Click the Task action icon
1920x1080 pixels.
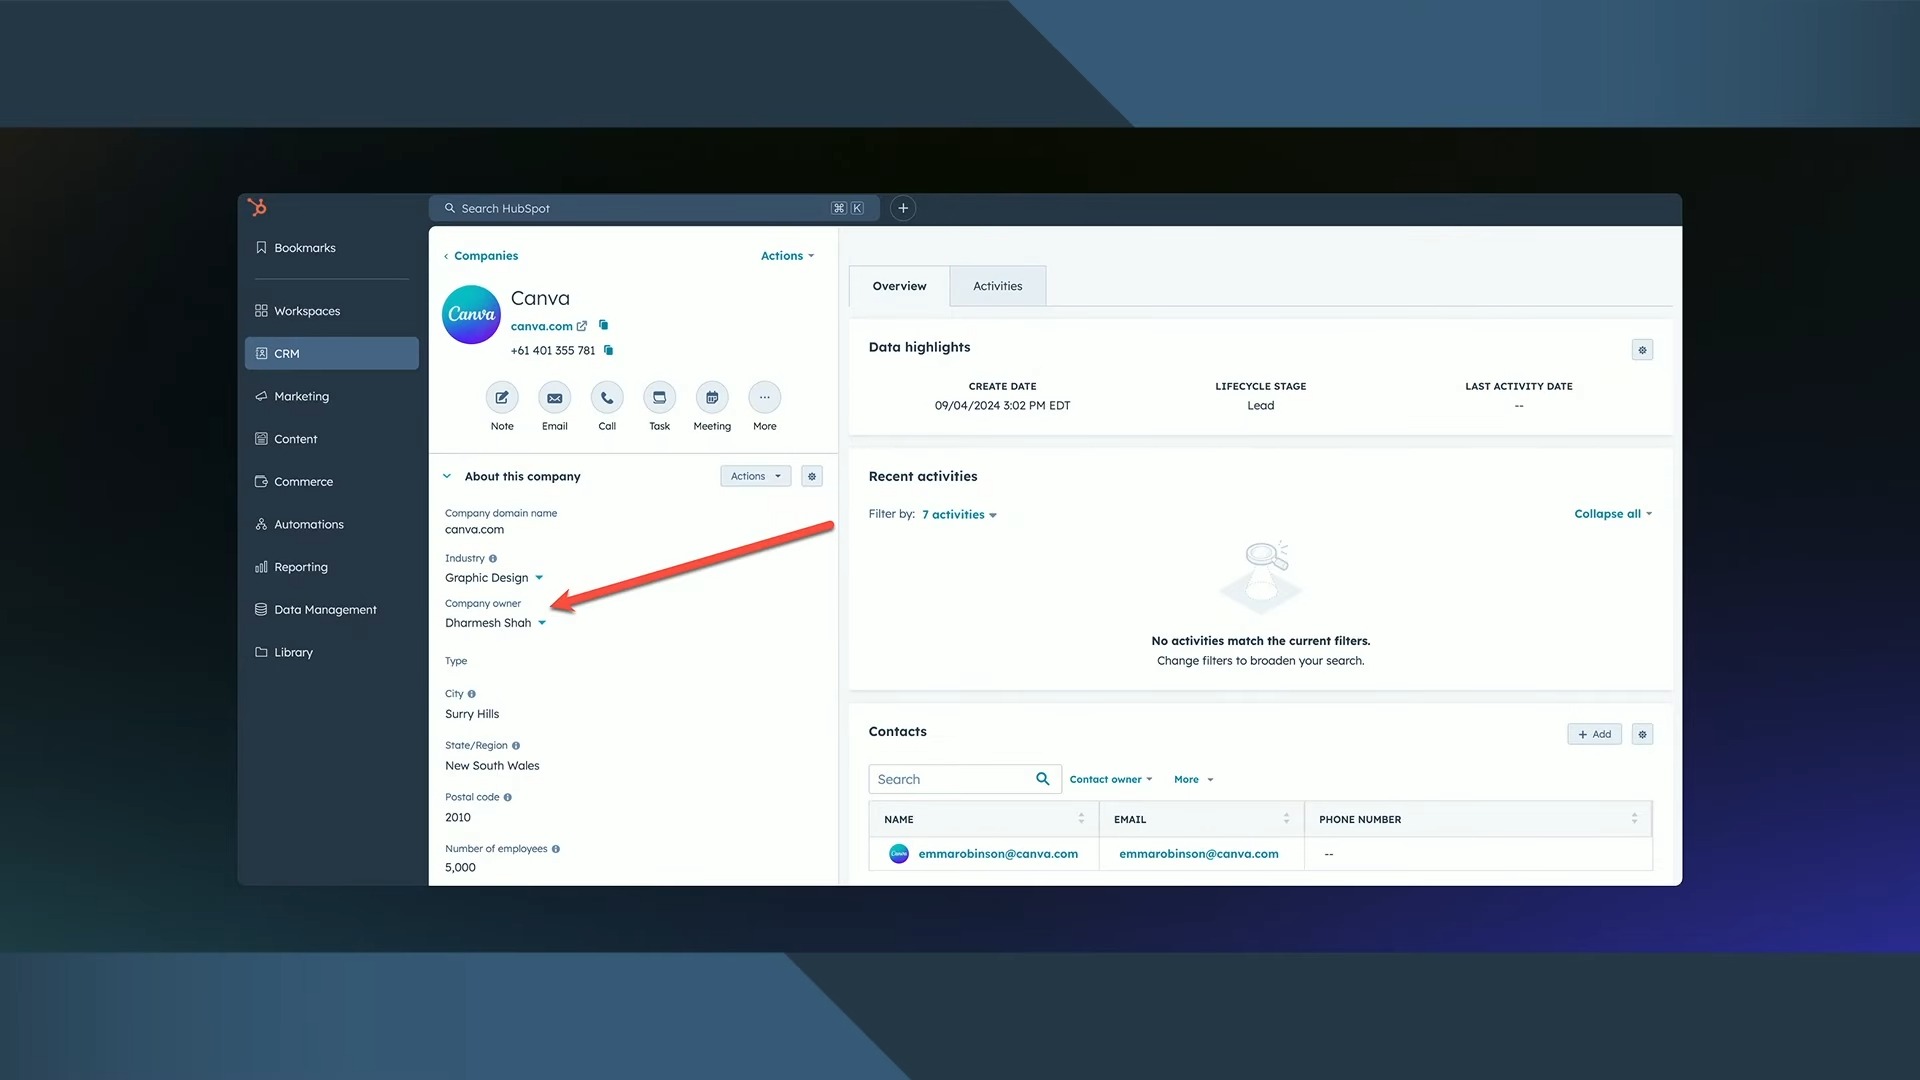click(659, 398)
